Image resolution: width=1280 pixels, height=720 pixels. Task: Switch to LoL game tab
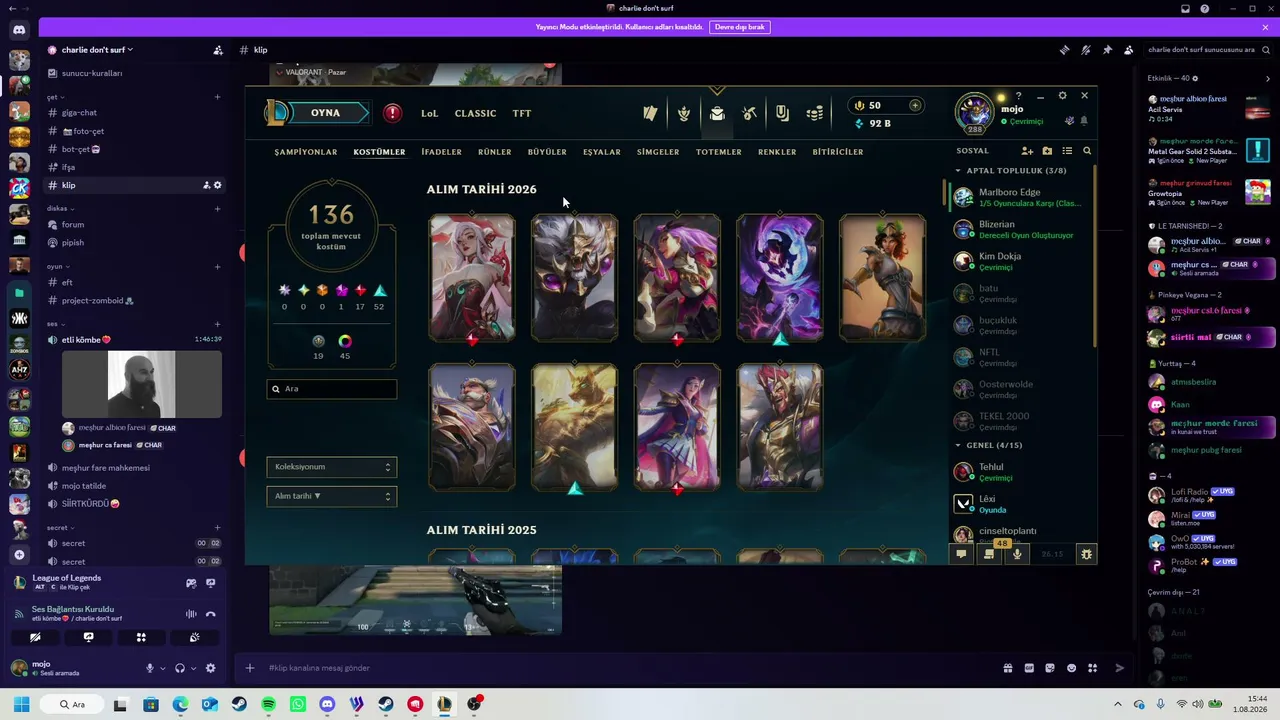pos(429,113)
